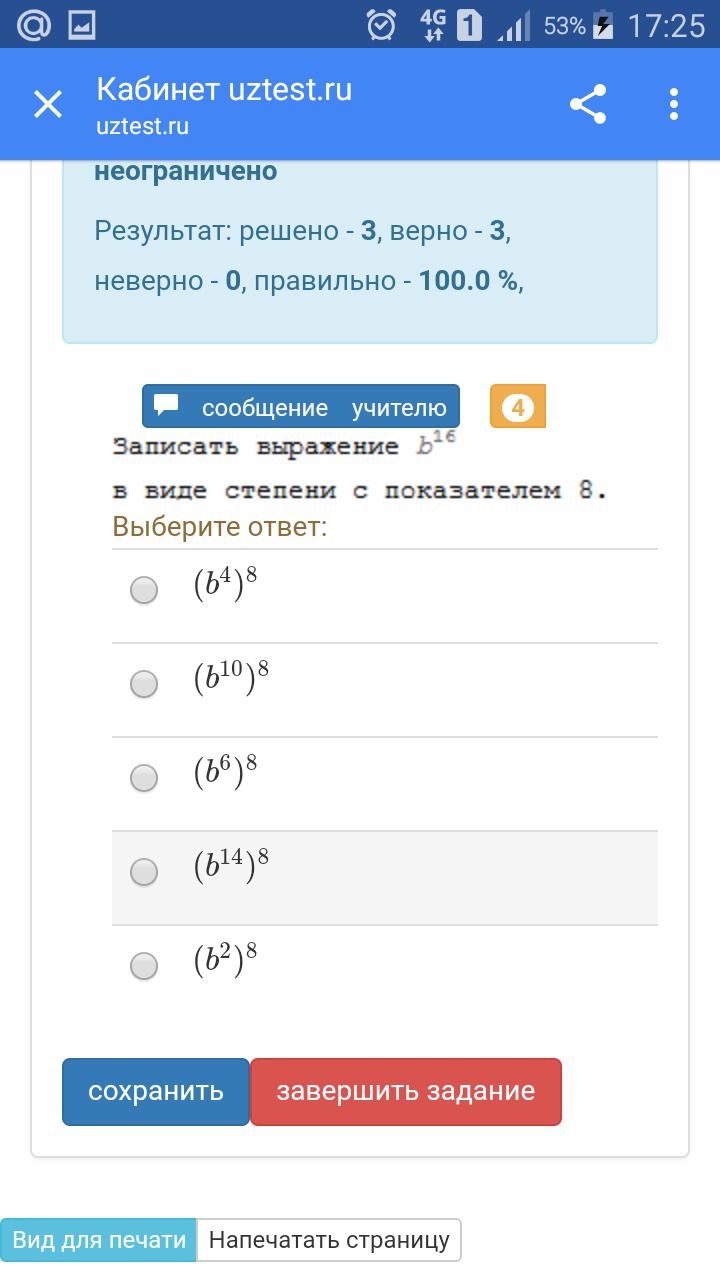Switch to Вид для печати
This screenshot has width=720, height=1280.
click(x=99, y=1240)
